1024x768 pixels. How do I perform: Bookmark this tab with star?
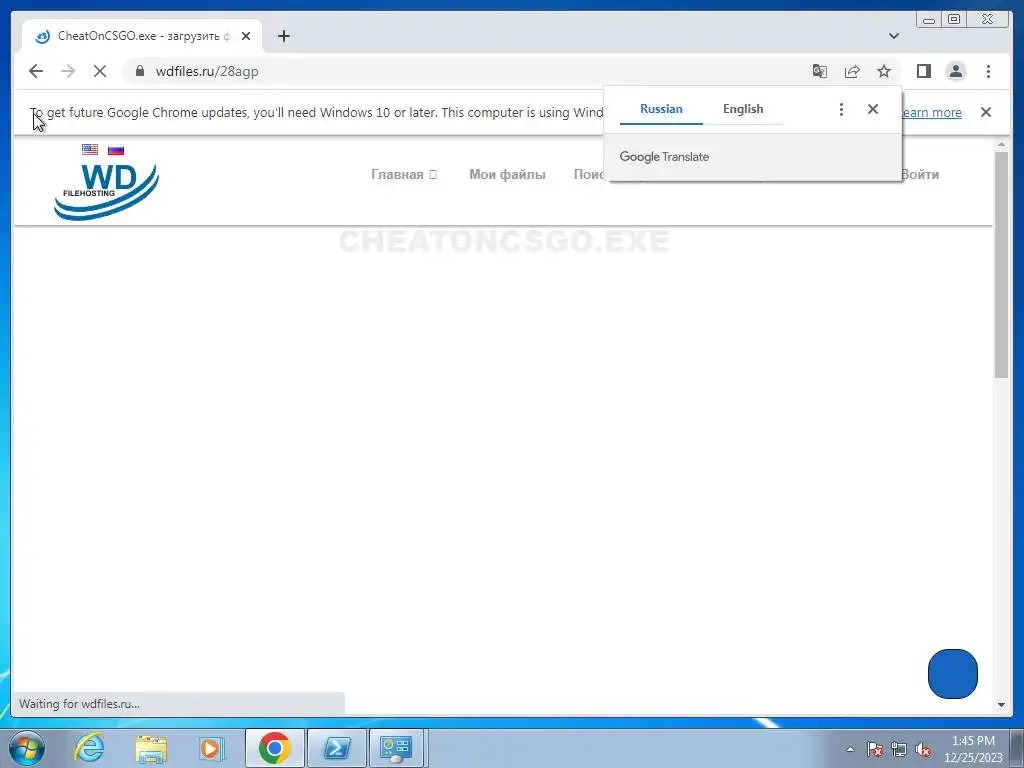click(x=884, y=71)
